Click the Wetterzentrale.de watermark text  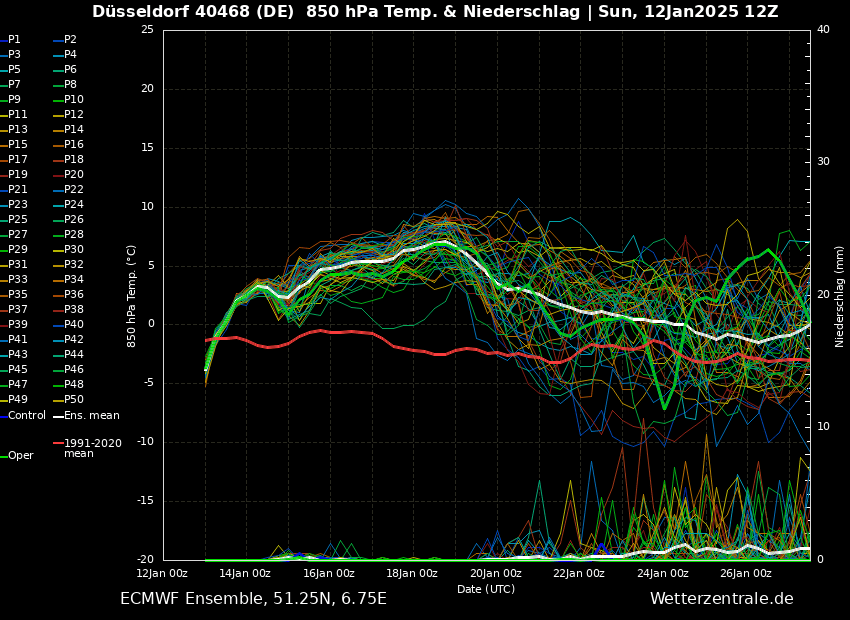pyautogui.click(x=721, y=599)
